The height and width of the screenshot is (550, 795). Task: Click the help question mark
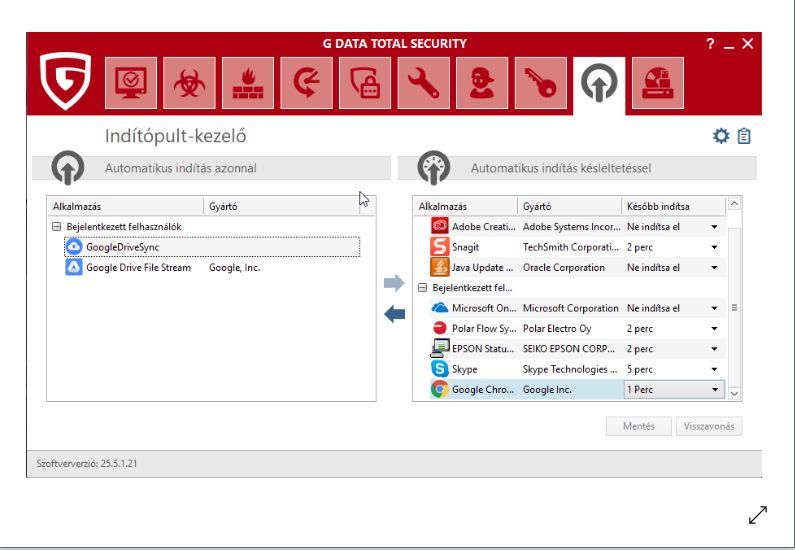click(x=710, y=44)
